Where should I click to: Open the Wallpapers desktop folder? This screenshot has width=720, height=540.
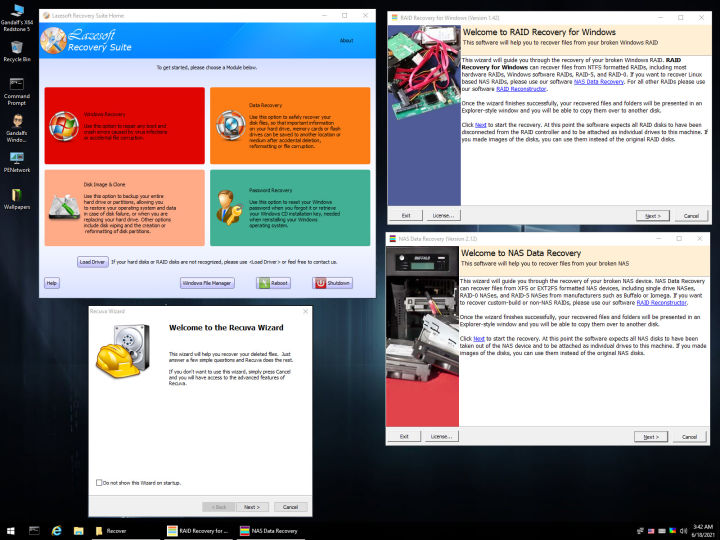coord(17,199)
